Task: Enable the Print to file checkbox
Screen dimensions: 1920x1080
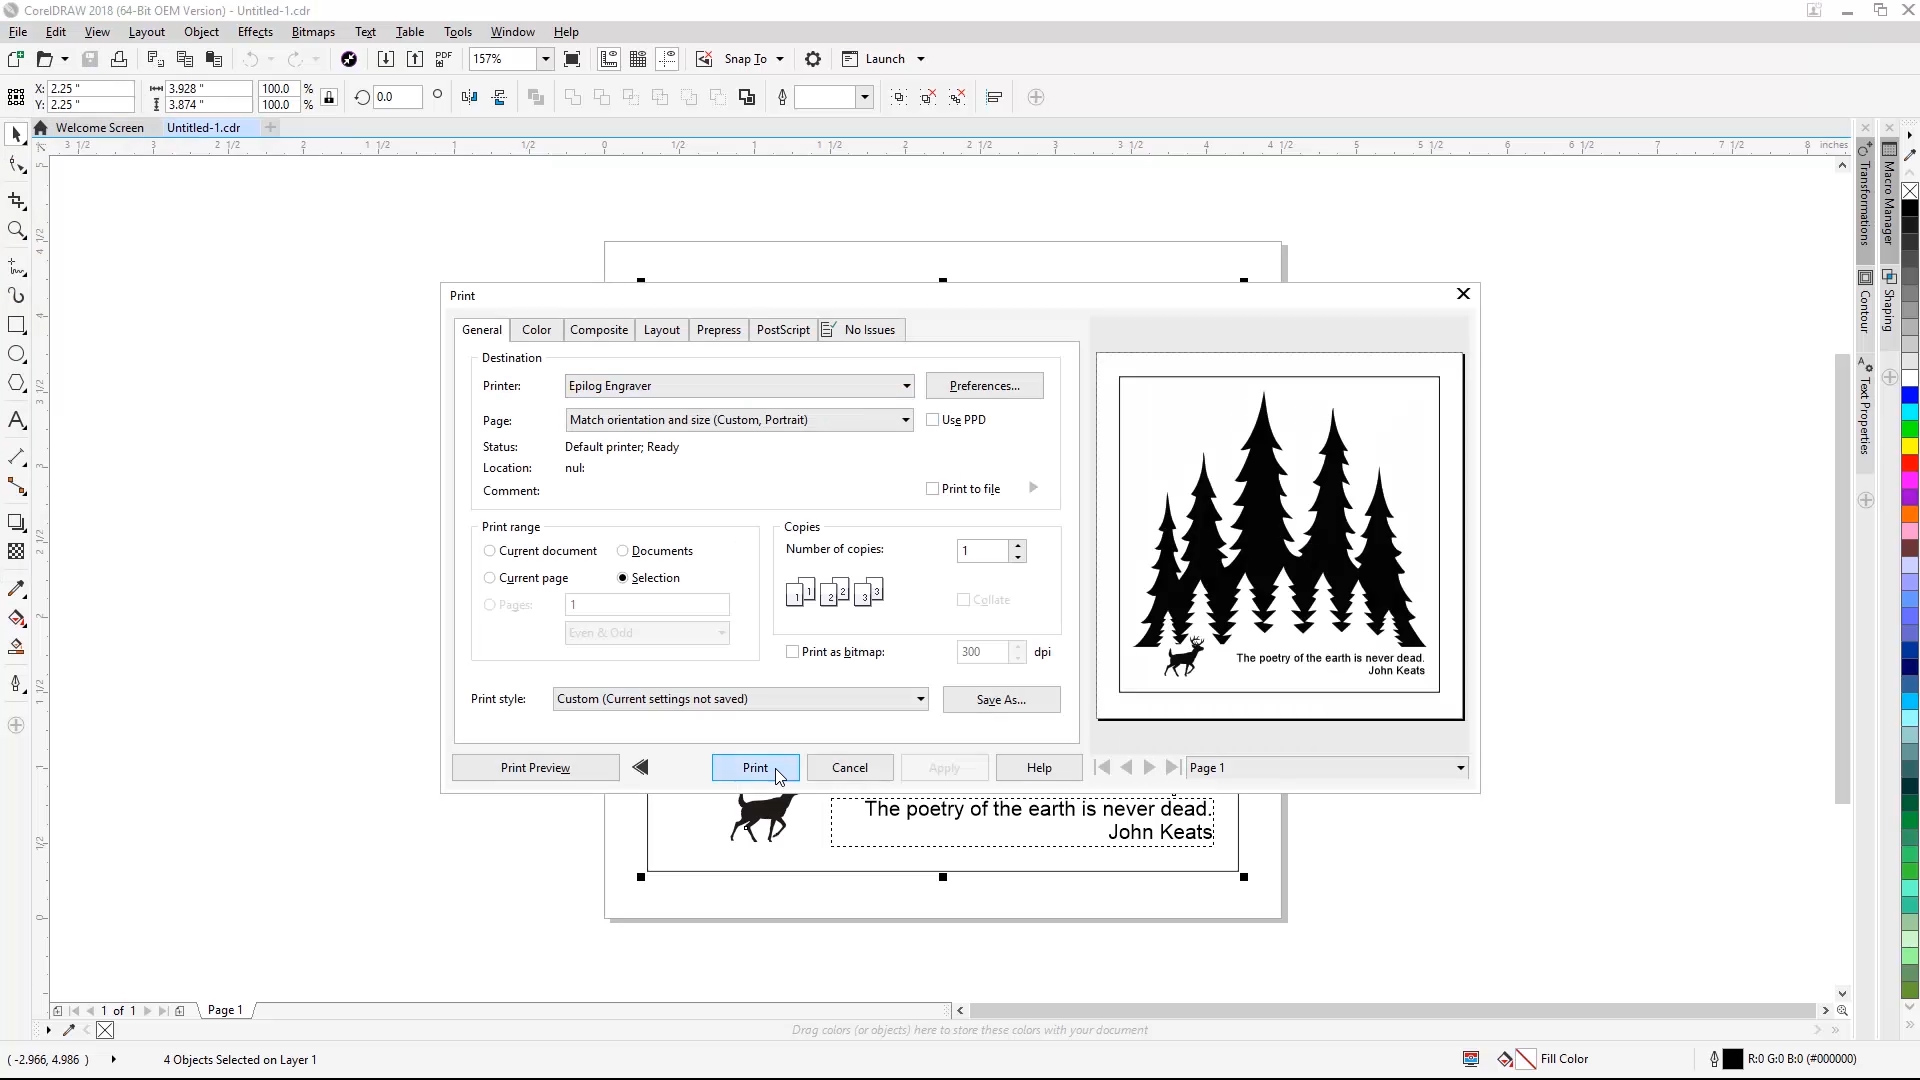Action: tap(933, 489)
